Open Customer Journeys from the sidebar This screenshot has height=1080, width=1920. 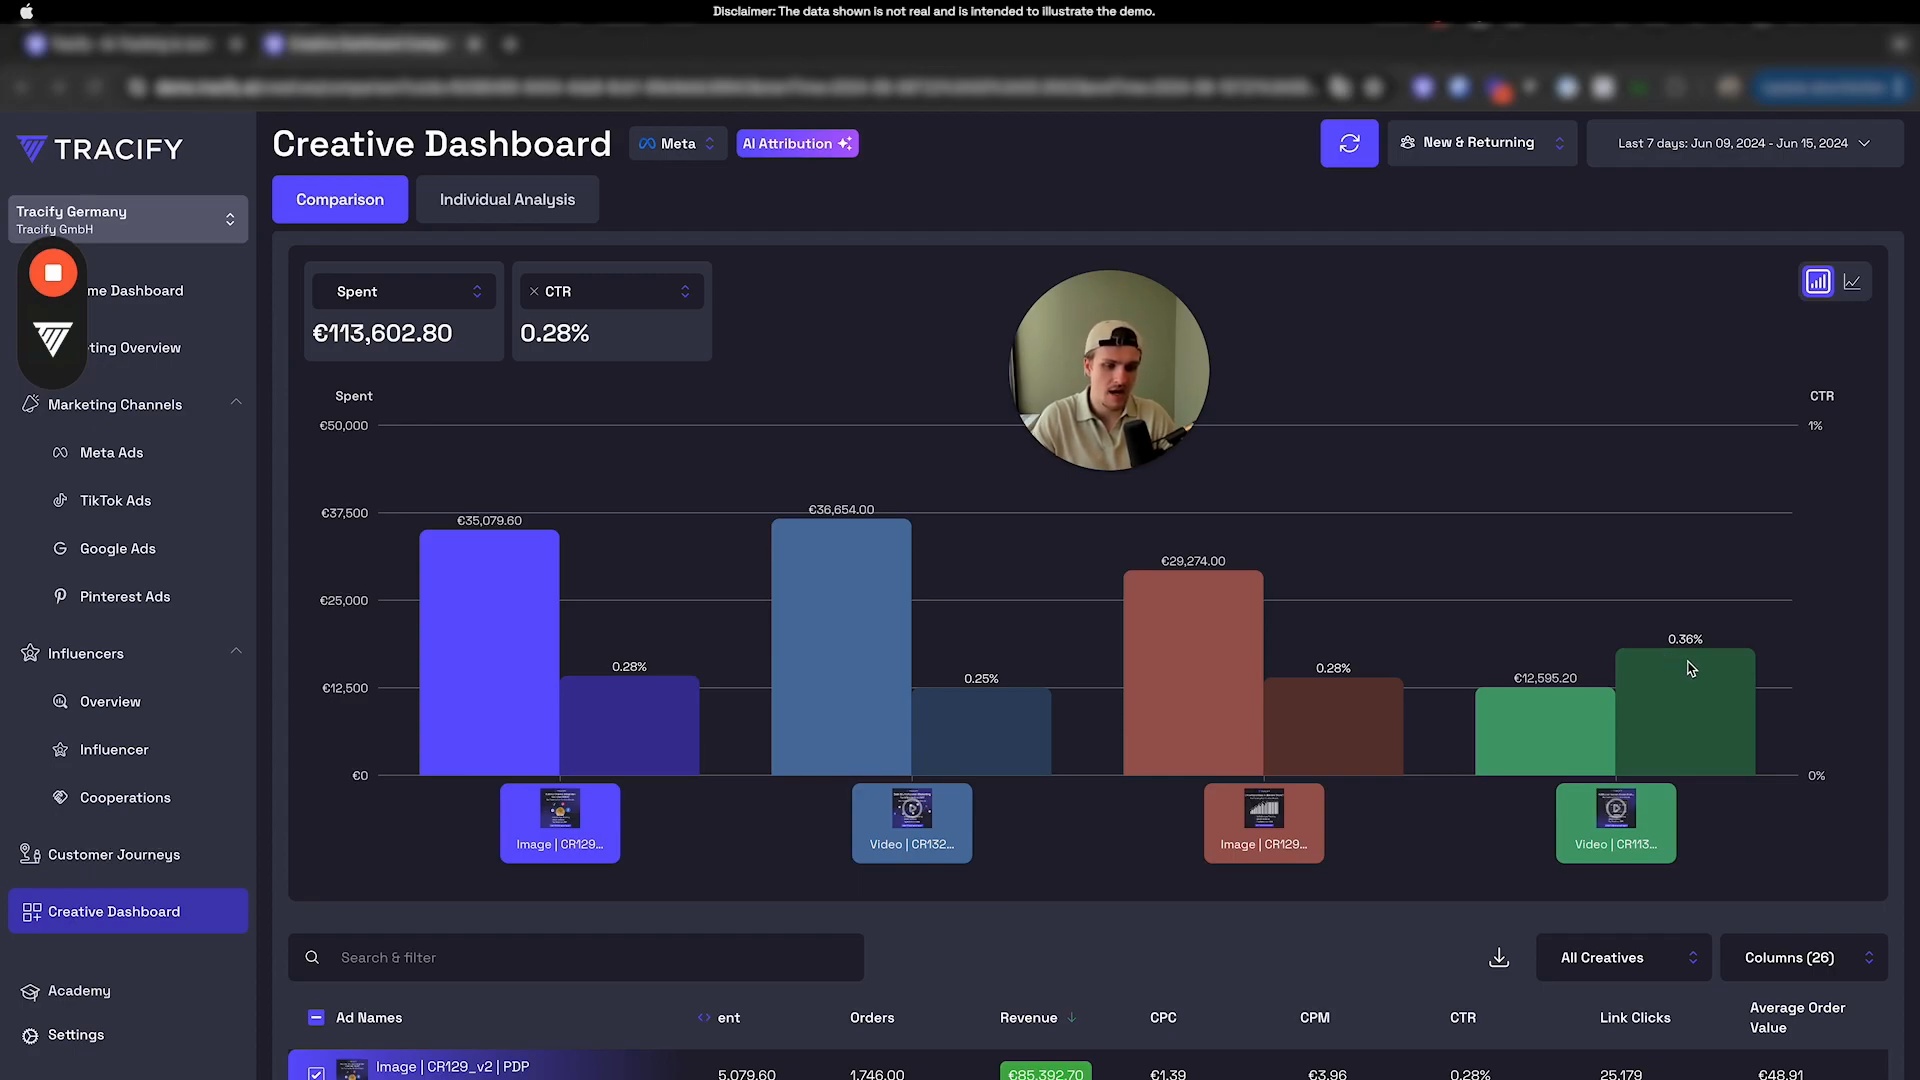[113, 854]
